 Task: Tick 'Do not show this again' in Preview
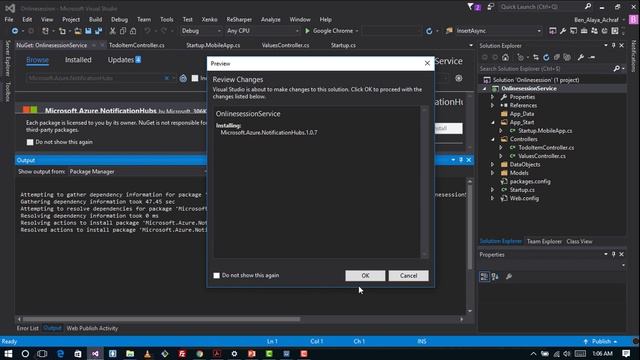(216, 276)
